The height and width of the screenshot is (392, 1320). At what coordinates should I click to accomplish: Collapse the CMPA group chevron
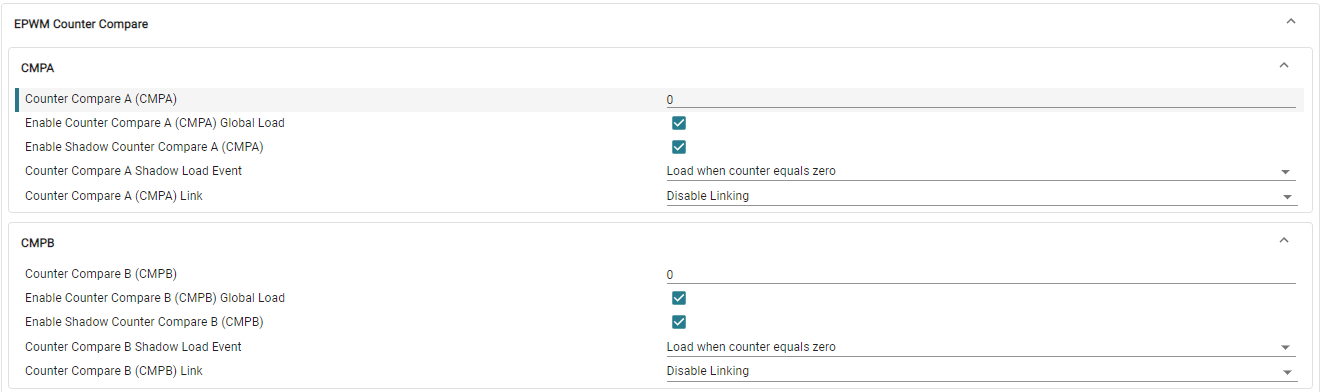1284,66
